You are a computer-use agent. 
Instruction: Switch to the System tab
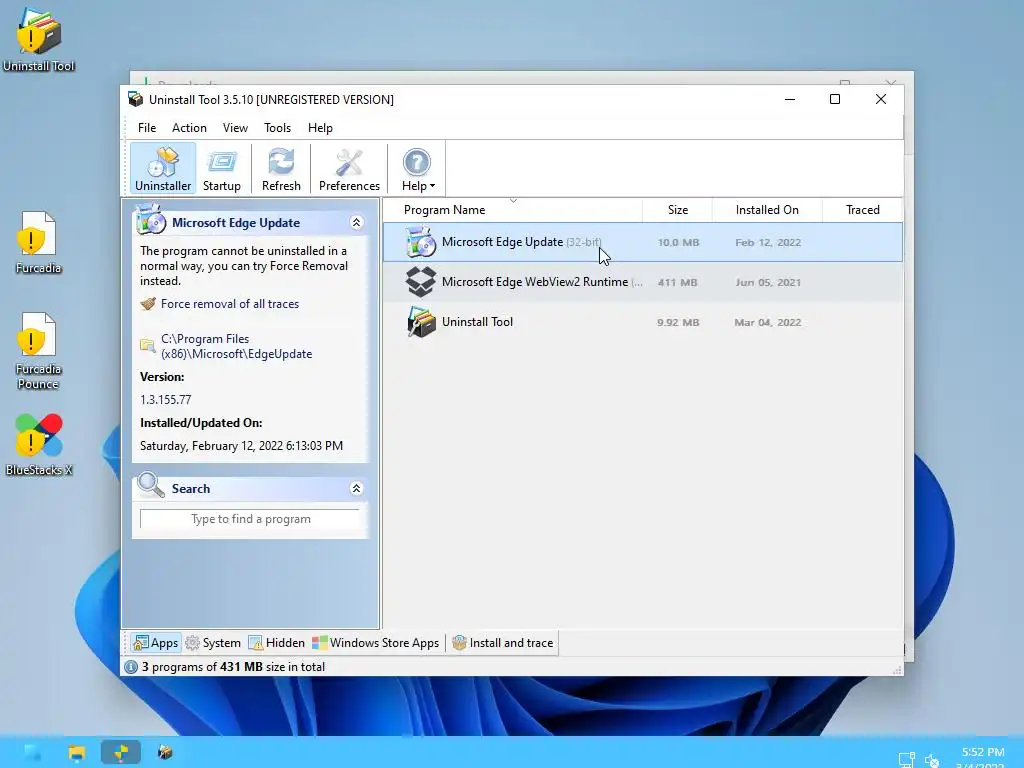click(x=213, y=643)
